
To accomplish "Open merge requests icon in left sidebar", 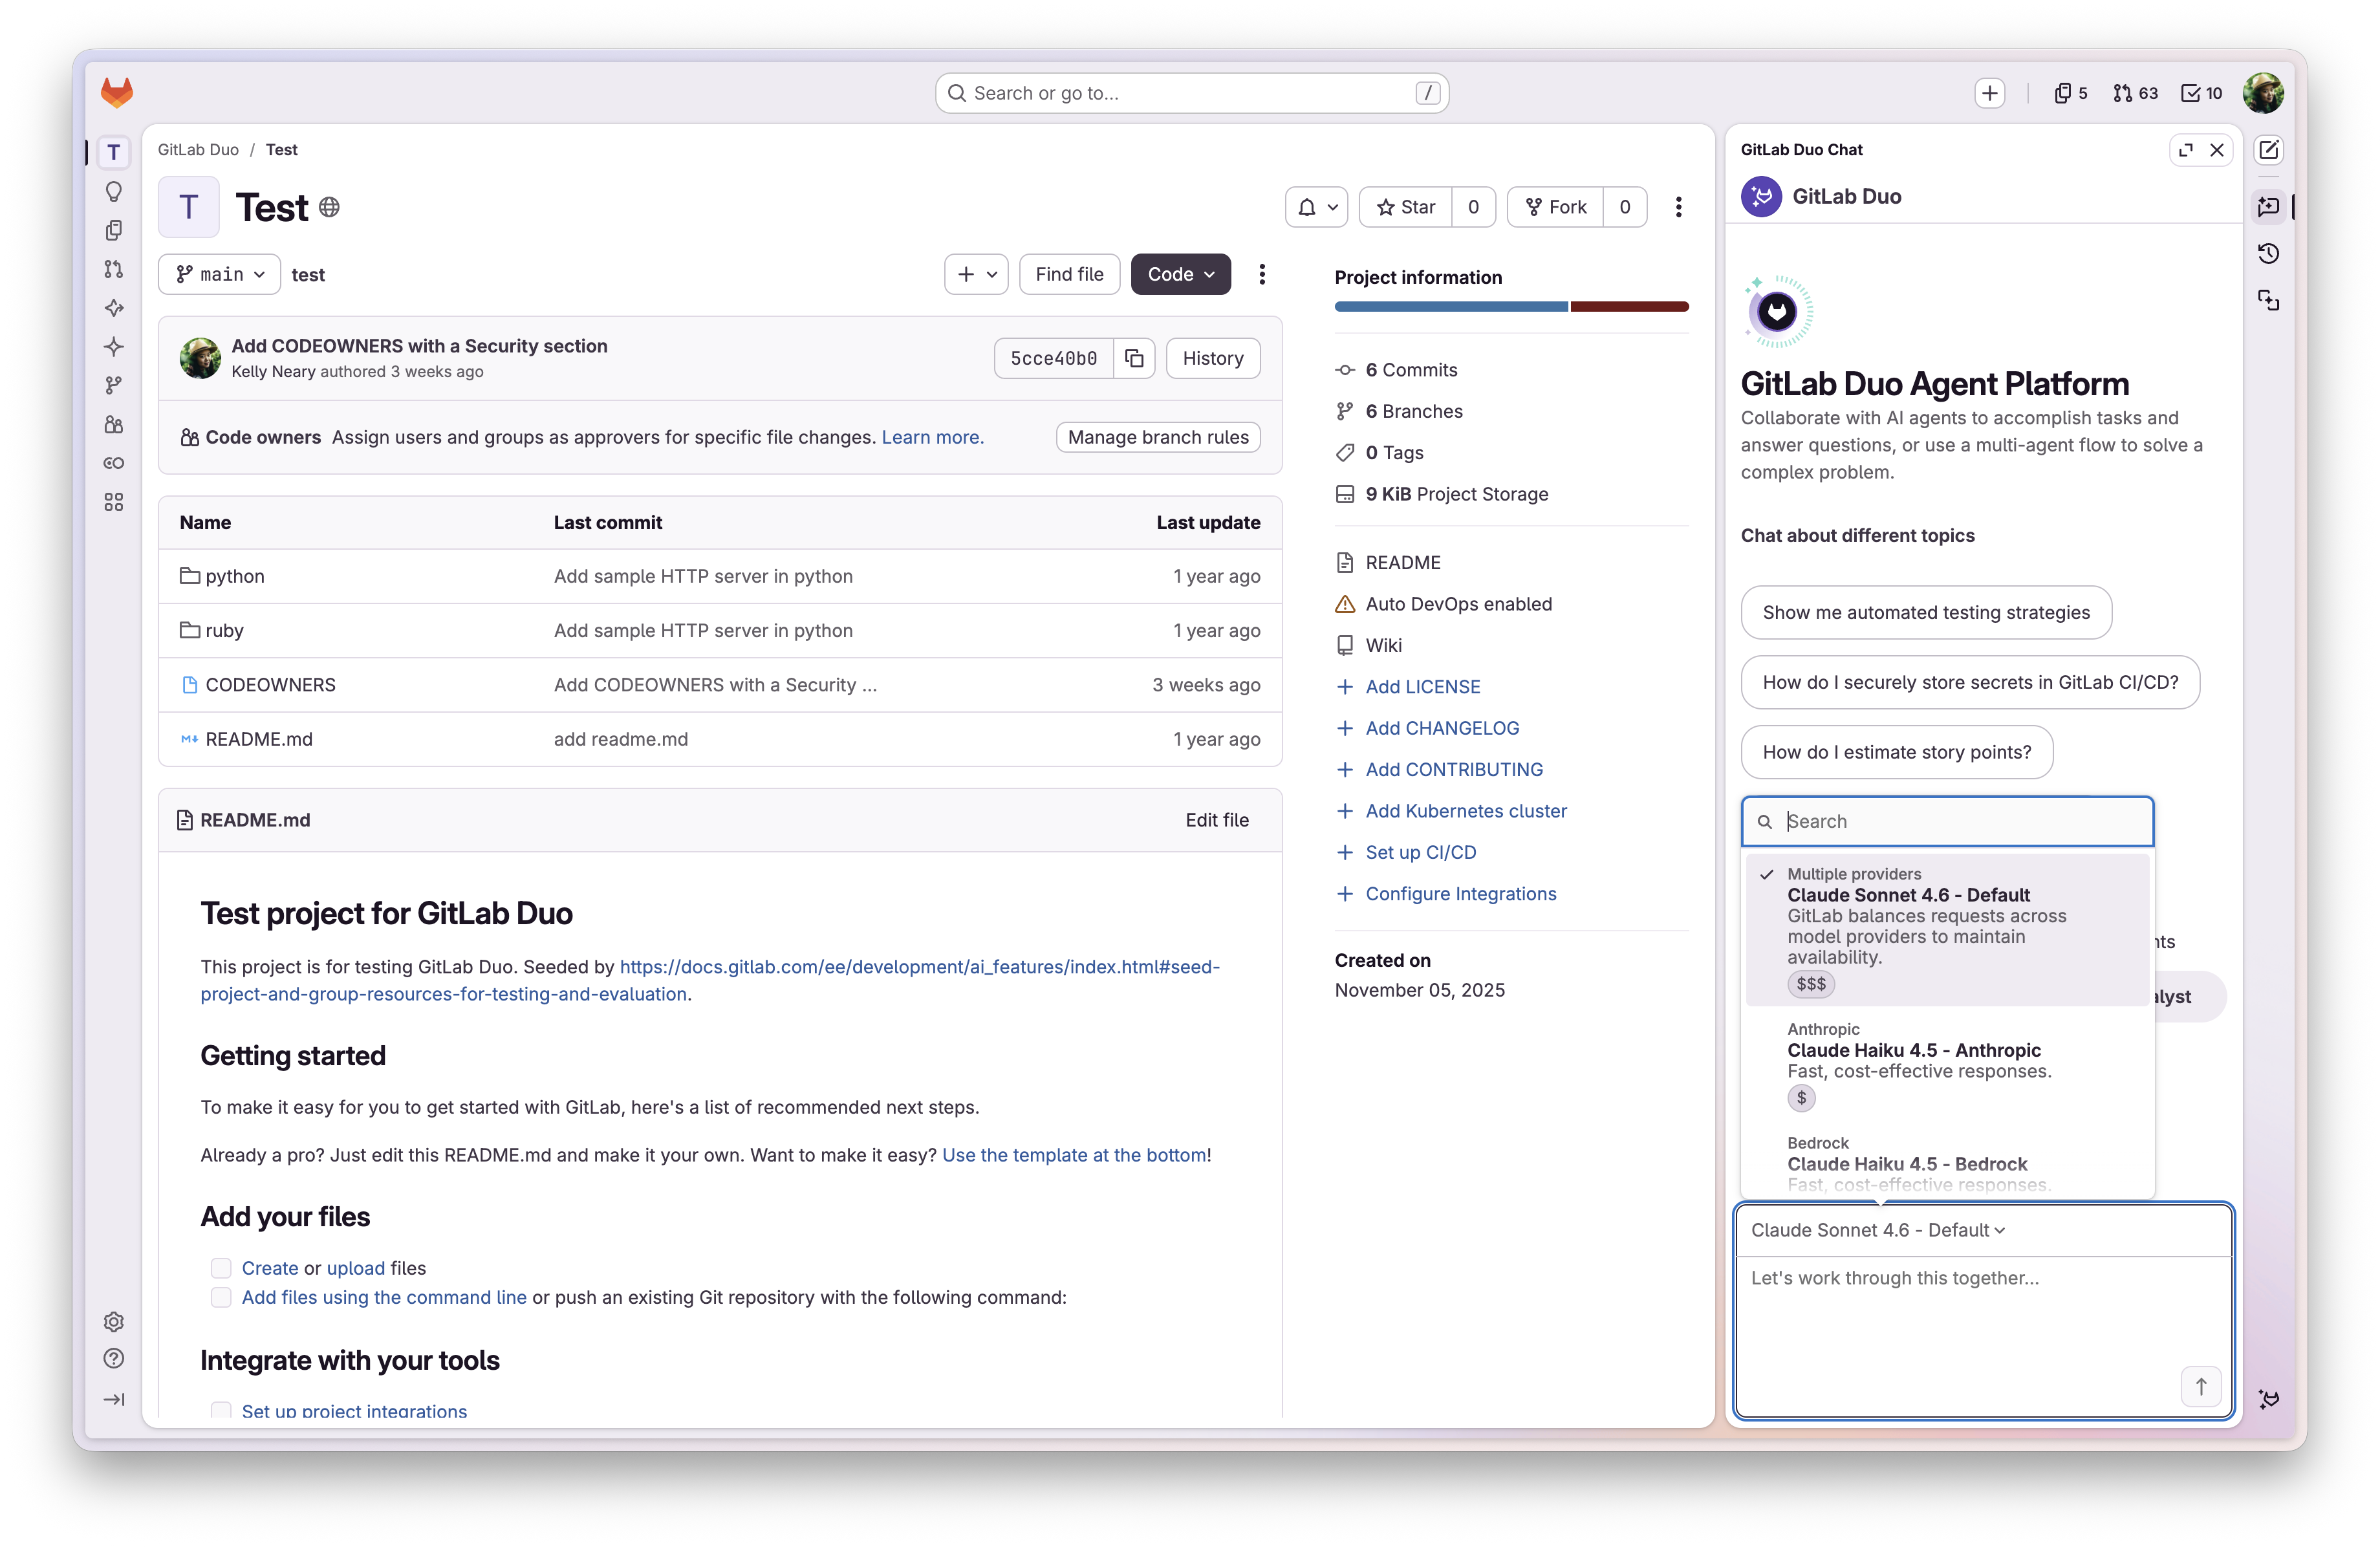I will tap(114, 269).
